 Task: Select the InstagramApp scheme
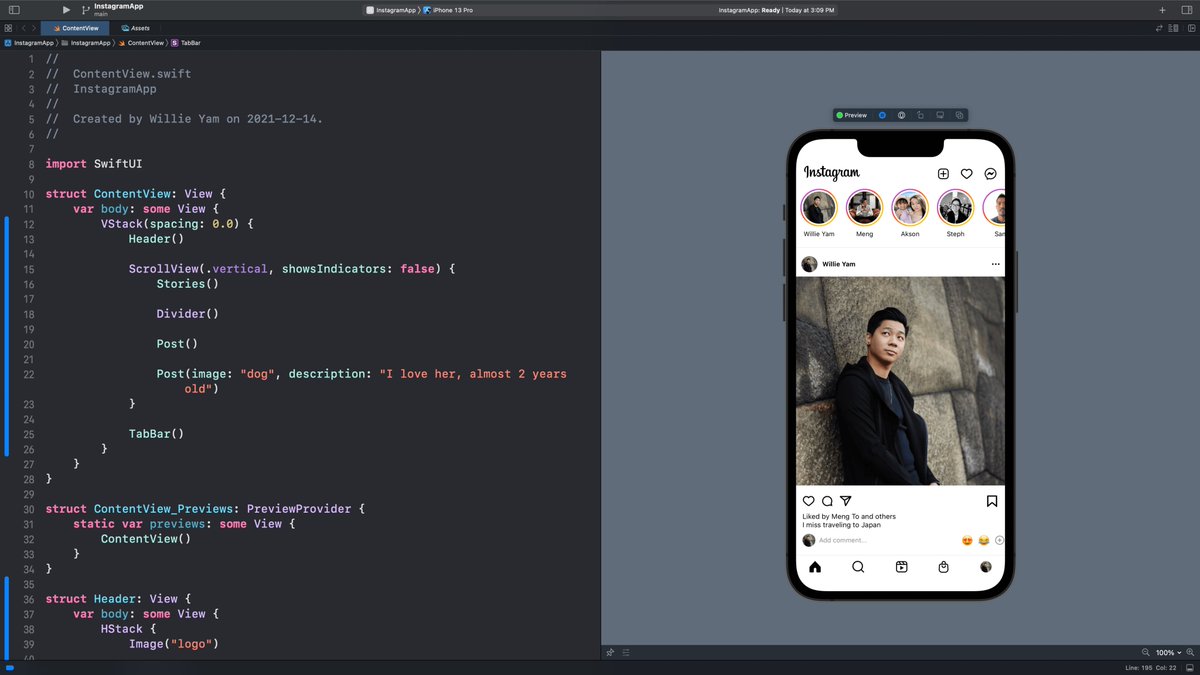coord(391,10)
